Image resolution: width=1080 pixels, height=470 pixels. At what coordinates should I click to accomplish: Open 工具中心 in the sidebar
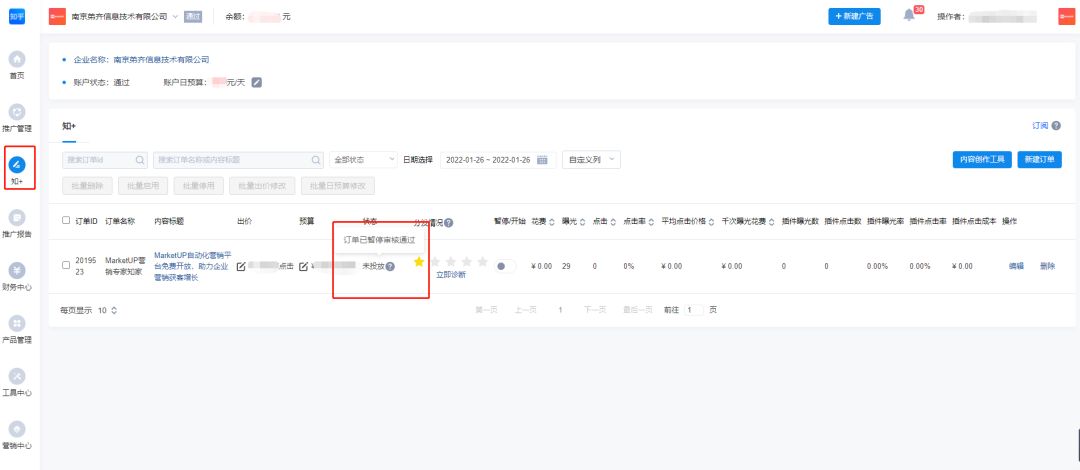(x=17, y=376)
